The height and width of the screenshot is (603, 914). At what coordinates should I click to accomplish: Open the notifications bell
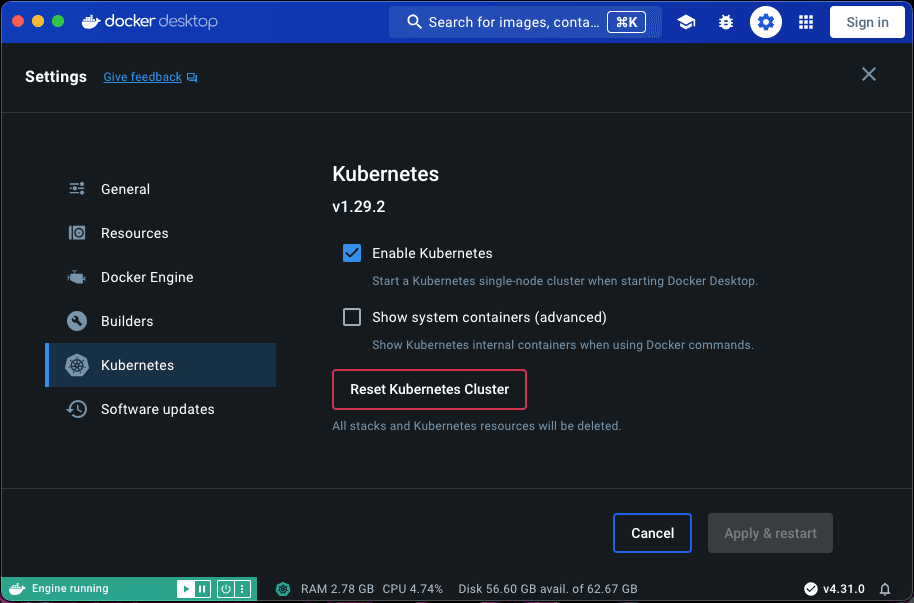pos(885,589)
